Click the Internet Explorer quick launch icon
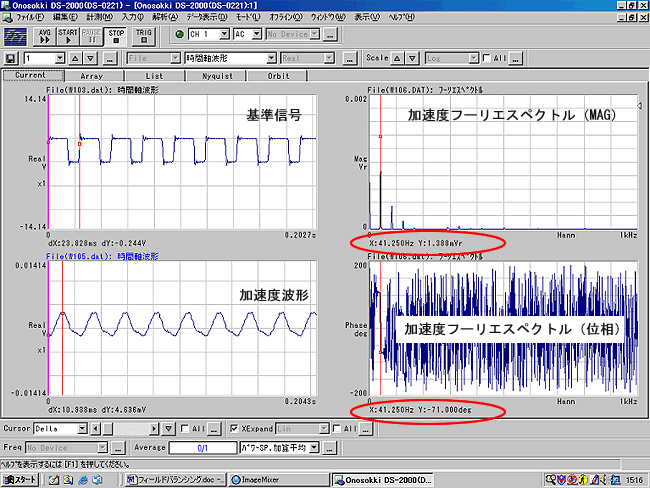The height and width of the screenshot is (488, 650). point(82,480)
